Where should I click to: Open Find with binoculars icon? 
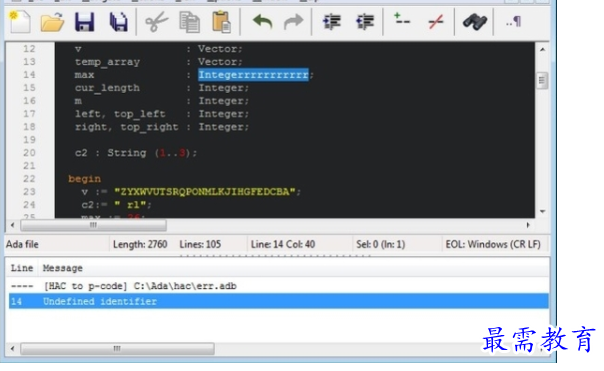click(475, 22)
